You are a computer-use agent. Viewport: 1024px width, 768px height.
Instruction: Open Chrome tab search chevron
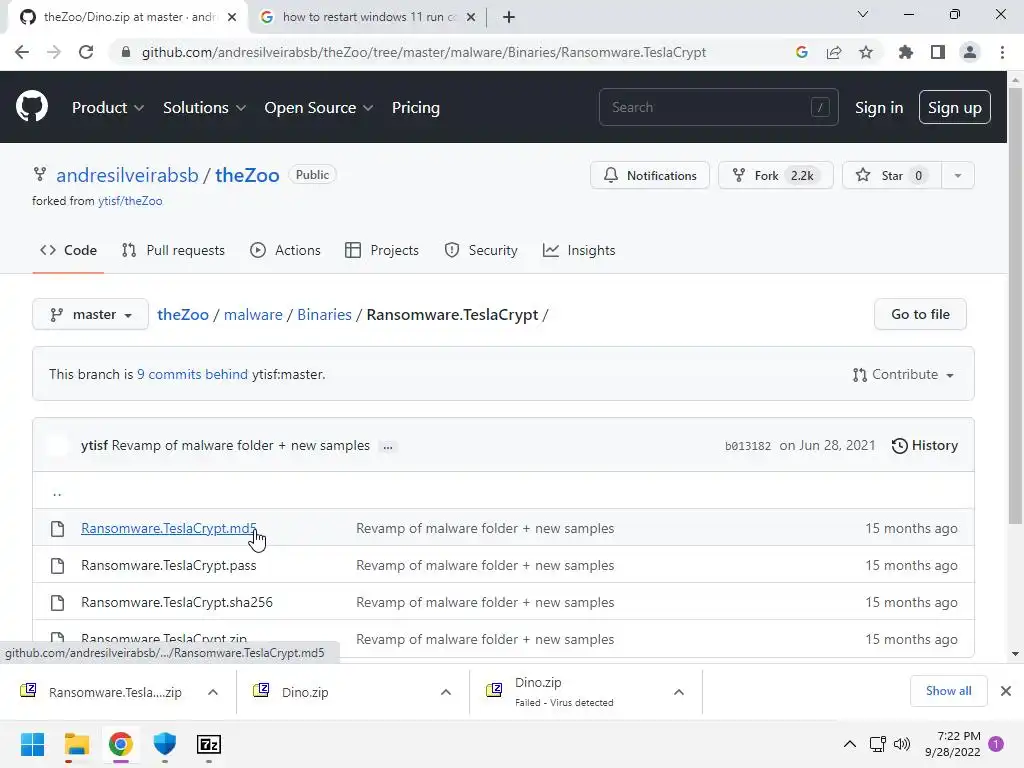pos(863,14)
